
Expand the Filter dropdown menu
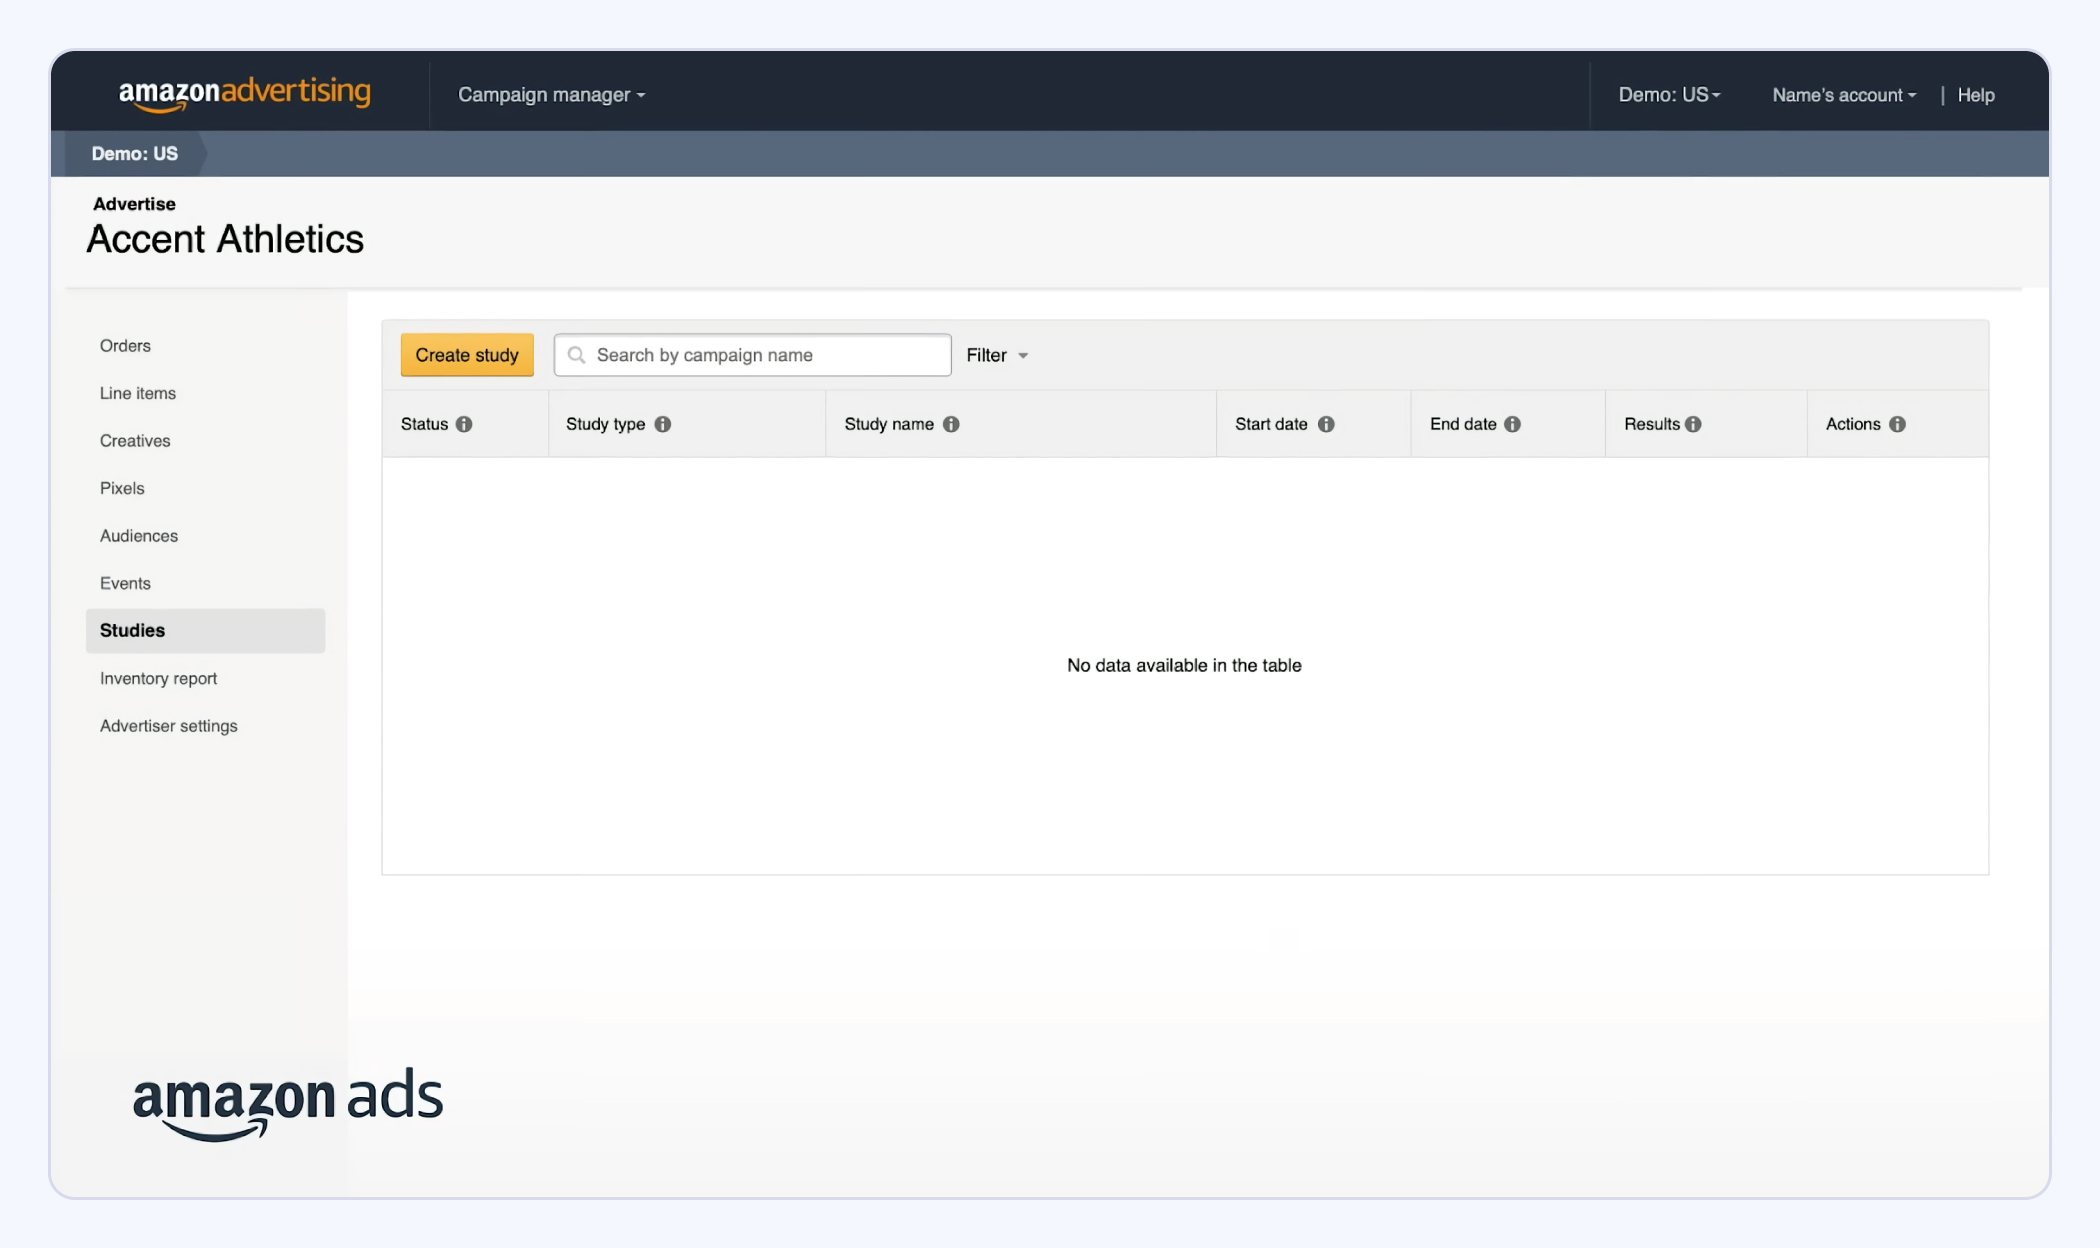pos(995,355)
